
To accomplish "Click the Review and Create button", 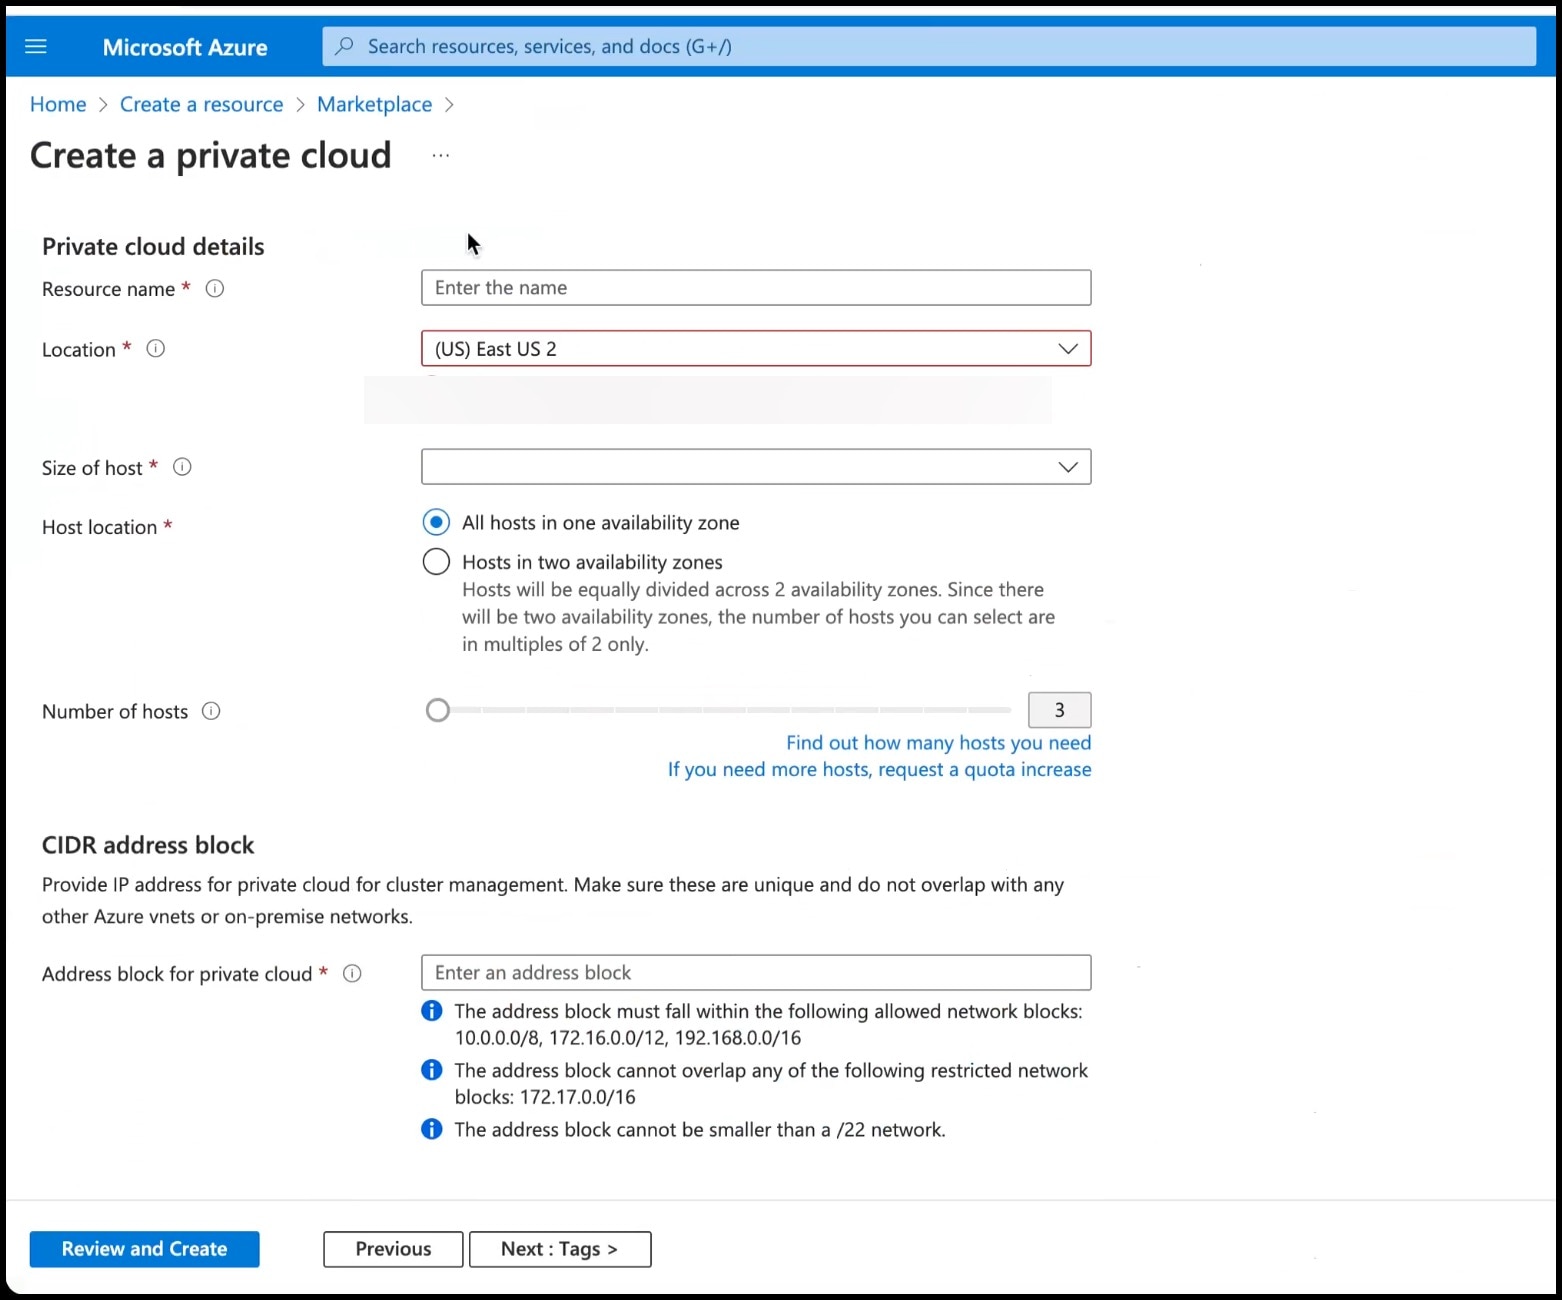I will [144, 1249].
